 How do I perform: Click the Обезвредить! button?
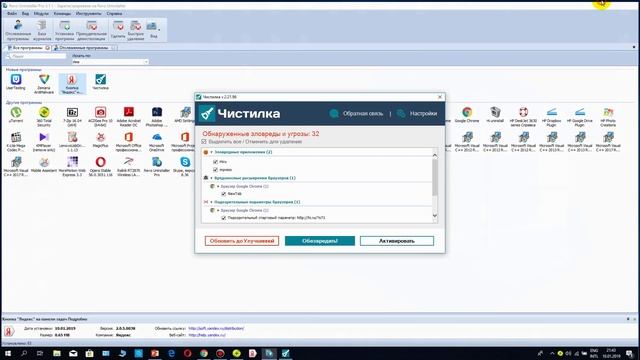320,241
